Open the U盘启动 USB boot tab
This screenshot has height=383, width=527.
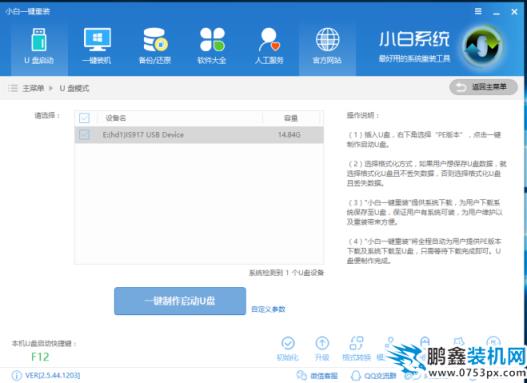tap(39, 47)
